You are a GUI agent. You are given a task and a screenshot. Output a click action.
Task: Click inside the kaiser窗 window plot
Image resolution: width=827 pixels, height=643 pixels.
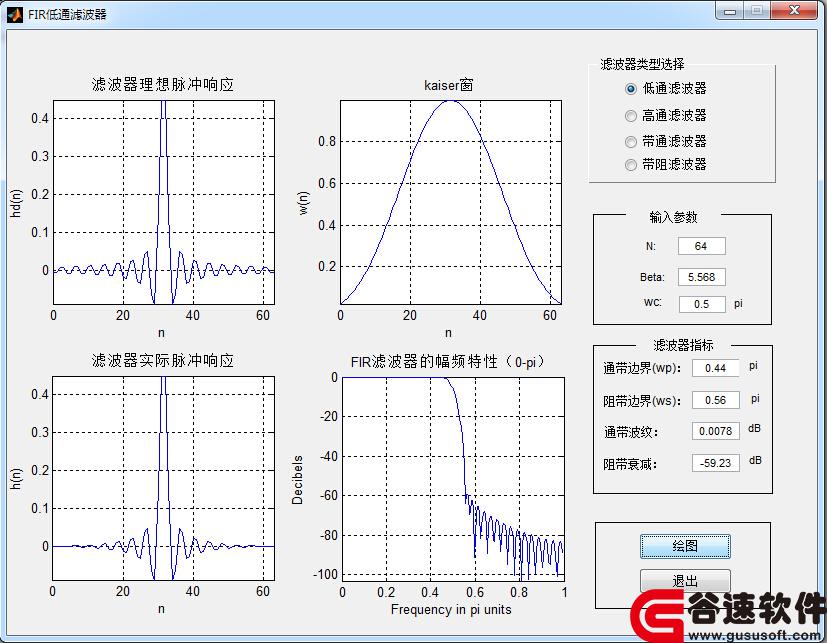pyautogui.click(x=451, y=202)
